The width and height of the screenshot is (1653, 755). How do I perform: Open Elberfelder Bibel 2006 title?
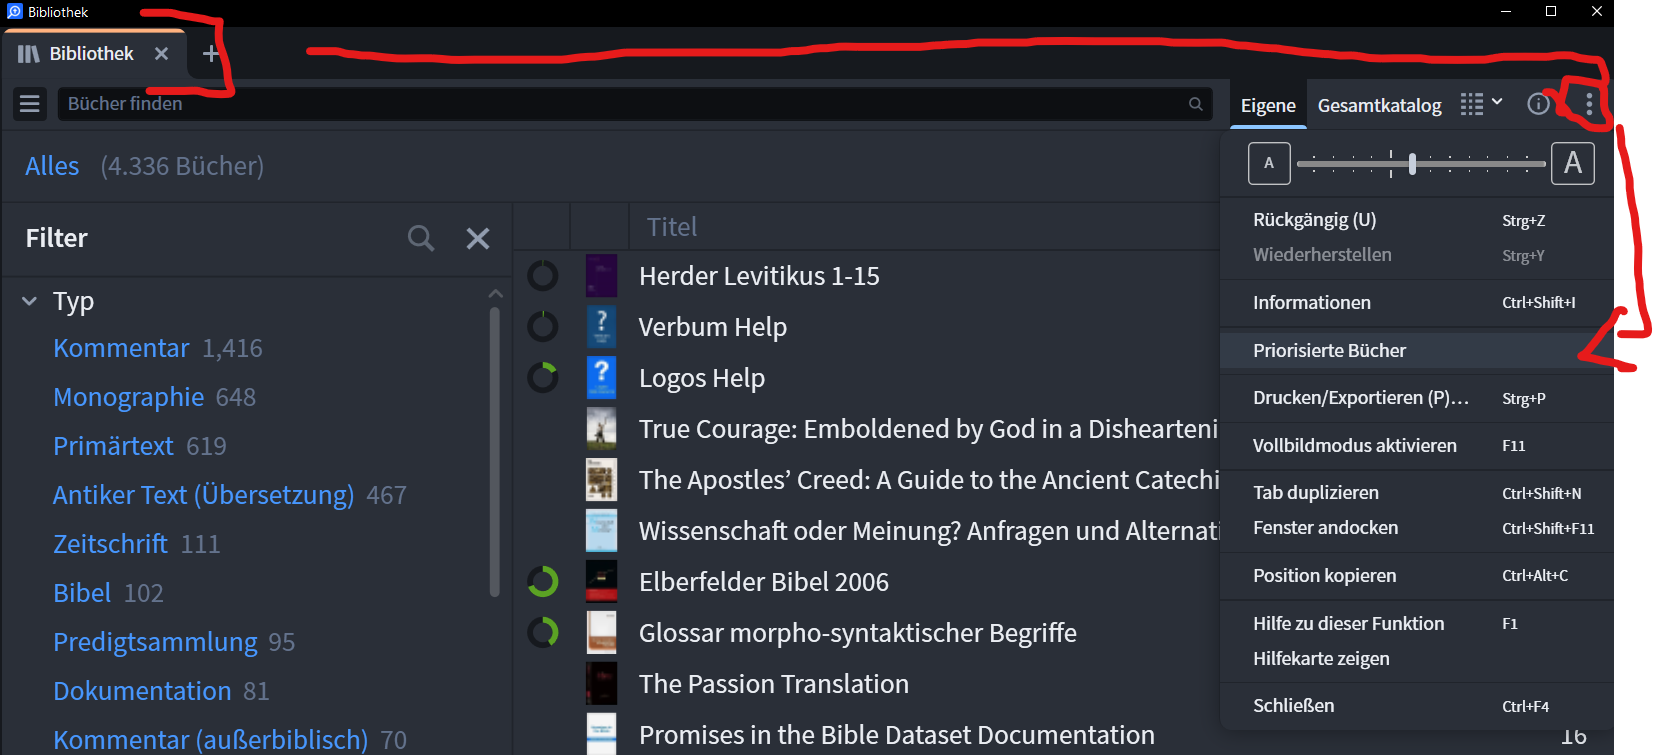tap(764, 582)
